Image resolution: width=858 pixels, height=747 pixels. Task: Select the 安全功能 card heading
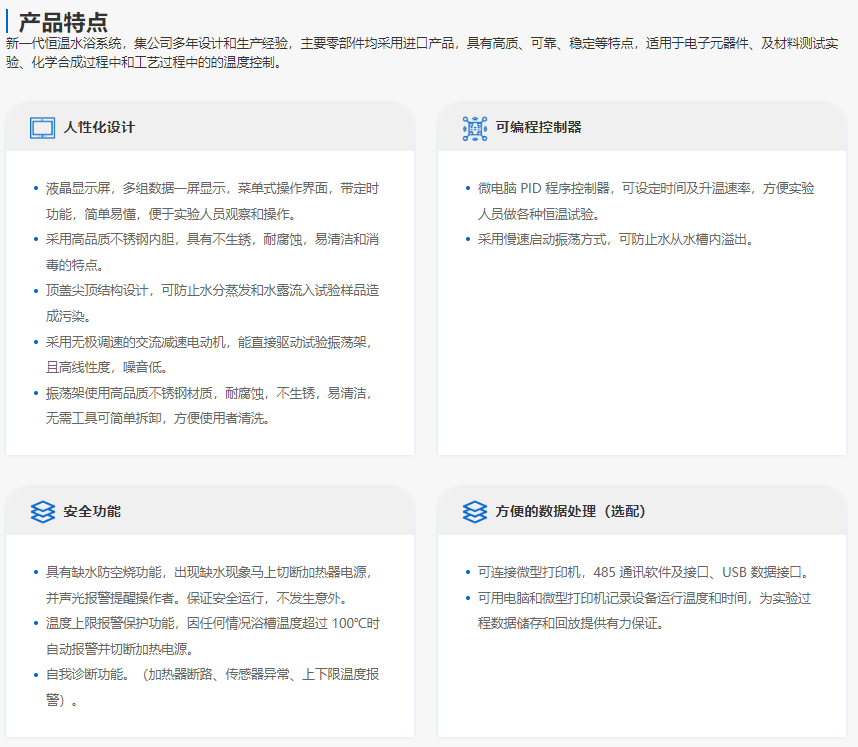pos(92,511)
